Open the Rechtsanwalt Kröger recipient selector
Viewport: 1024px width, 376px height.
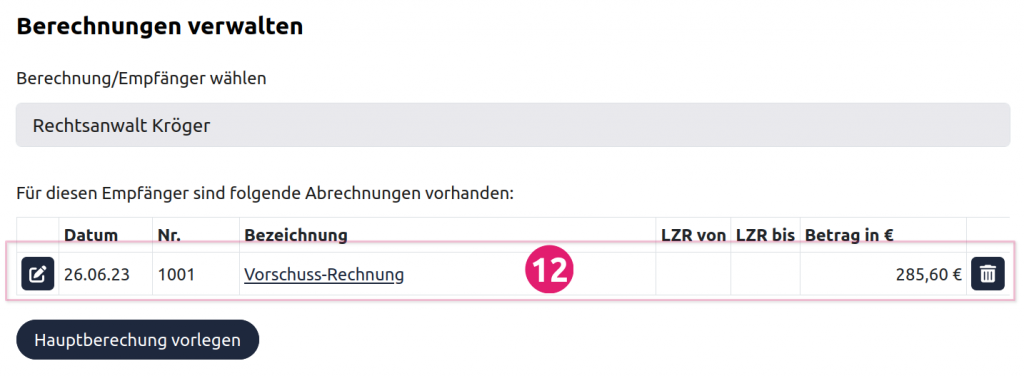[513, 125]
